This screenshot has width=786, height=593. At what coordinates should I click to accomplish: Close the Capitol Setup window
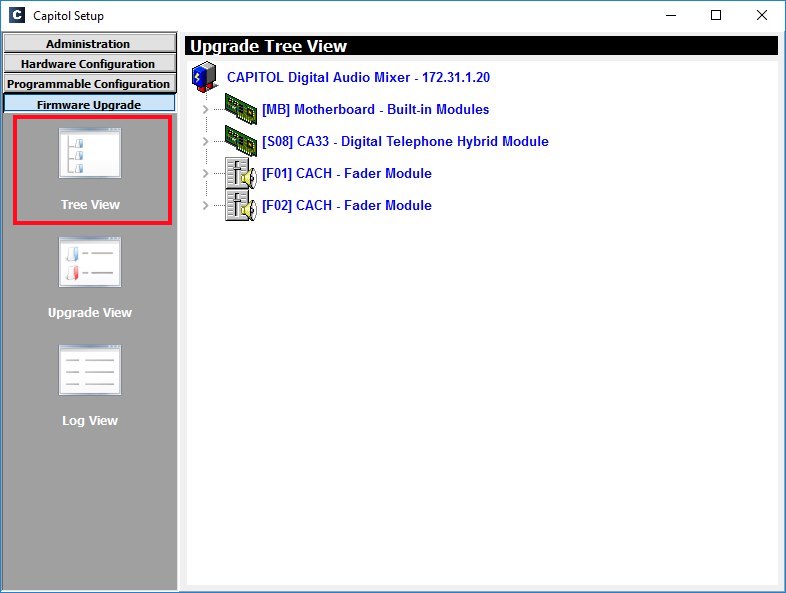[761, 15]
